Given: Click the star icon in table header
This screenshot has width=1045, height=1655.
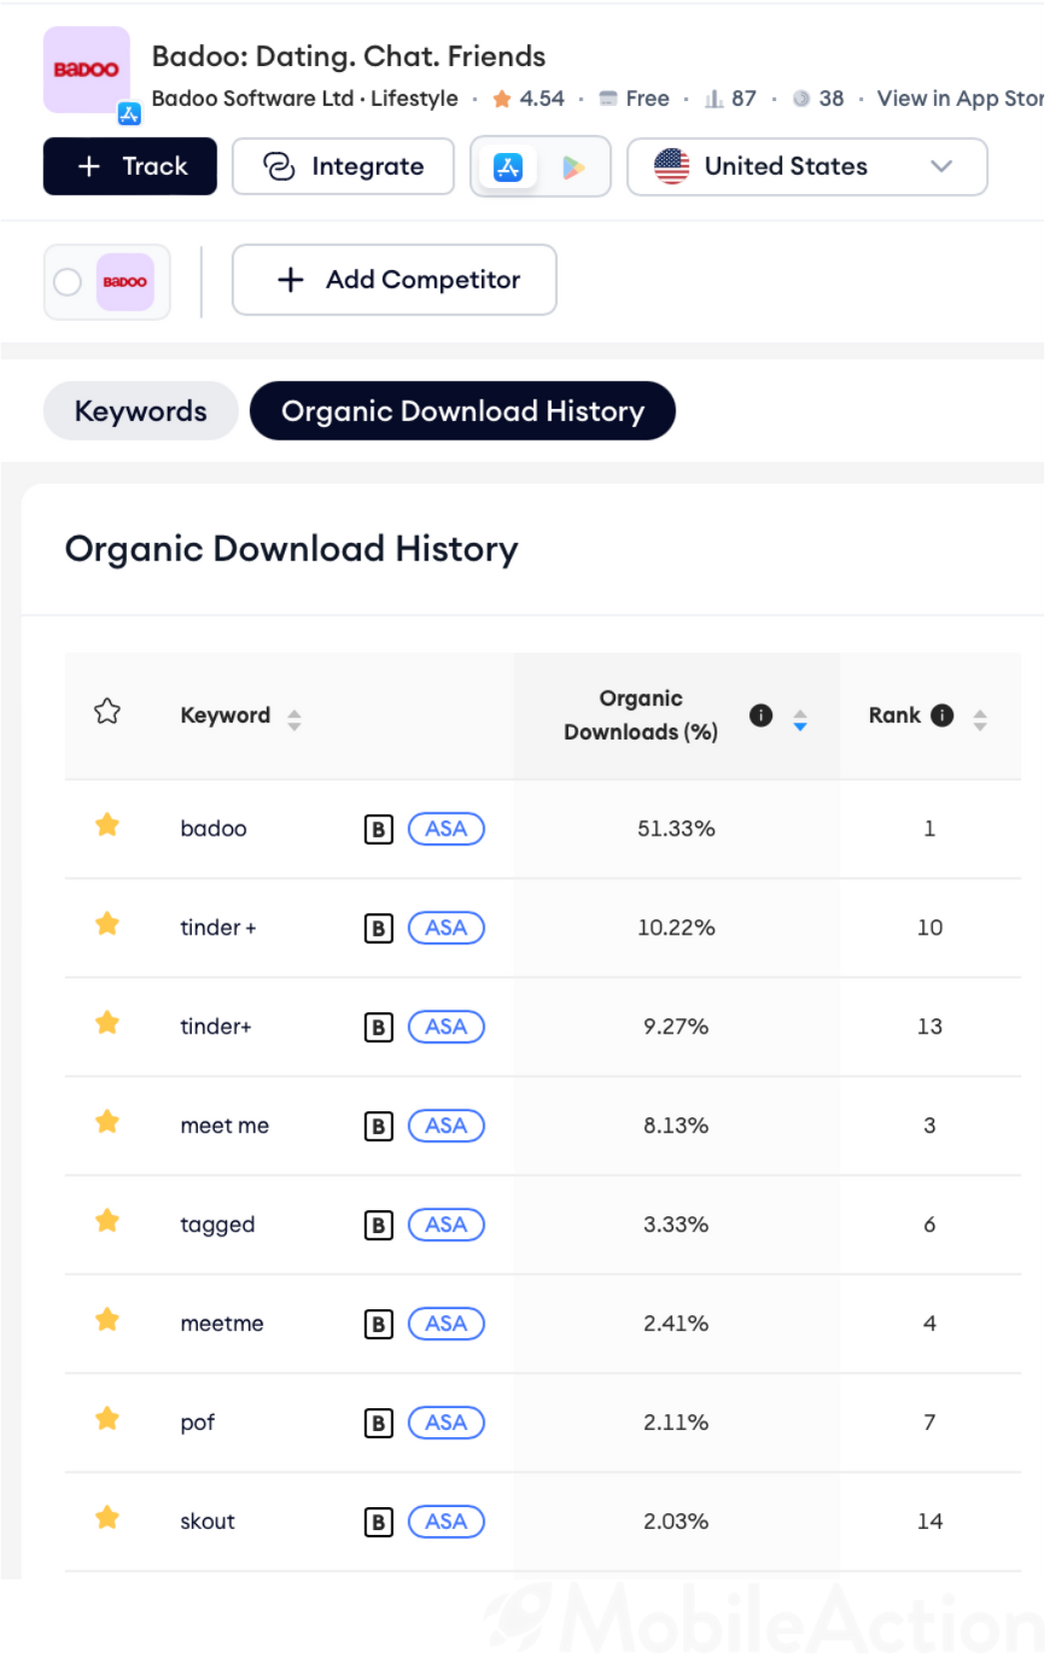Looking at the screenshot, I should 107,712.
